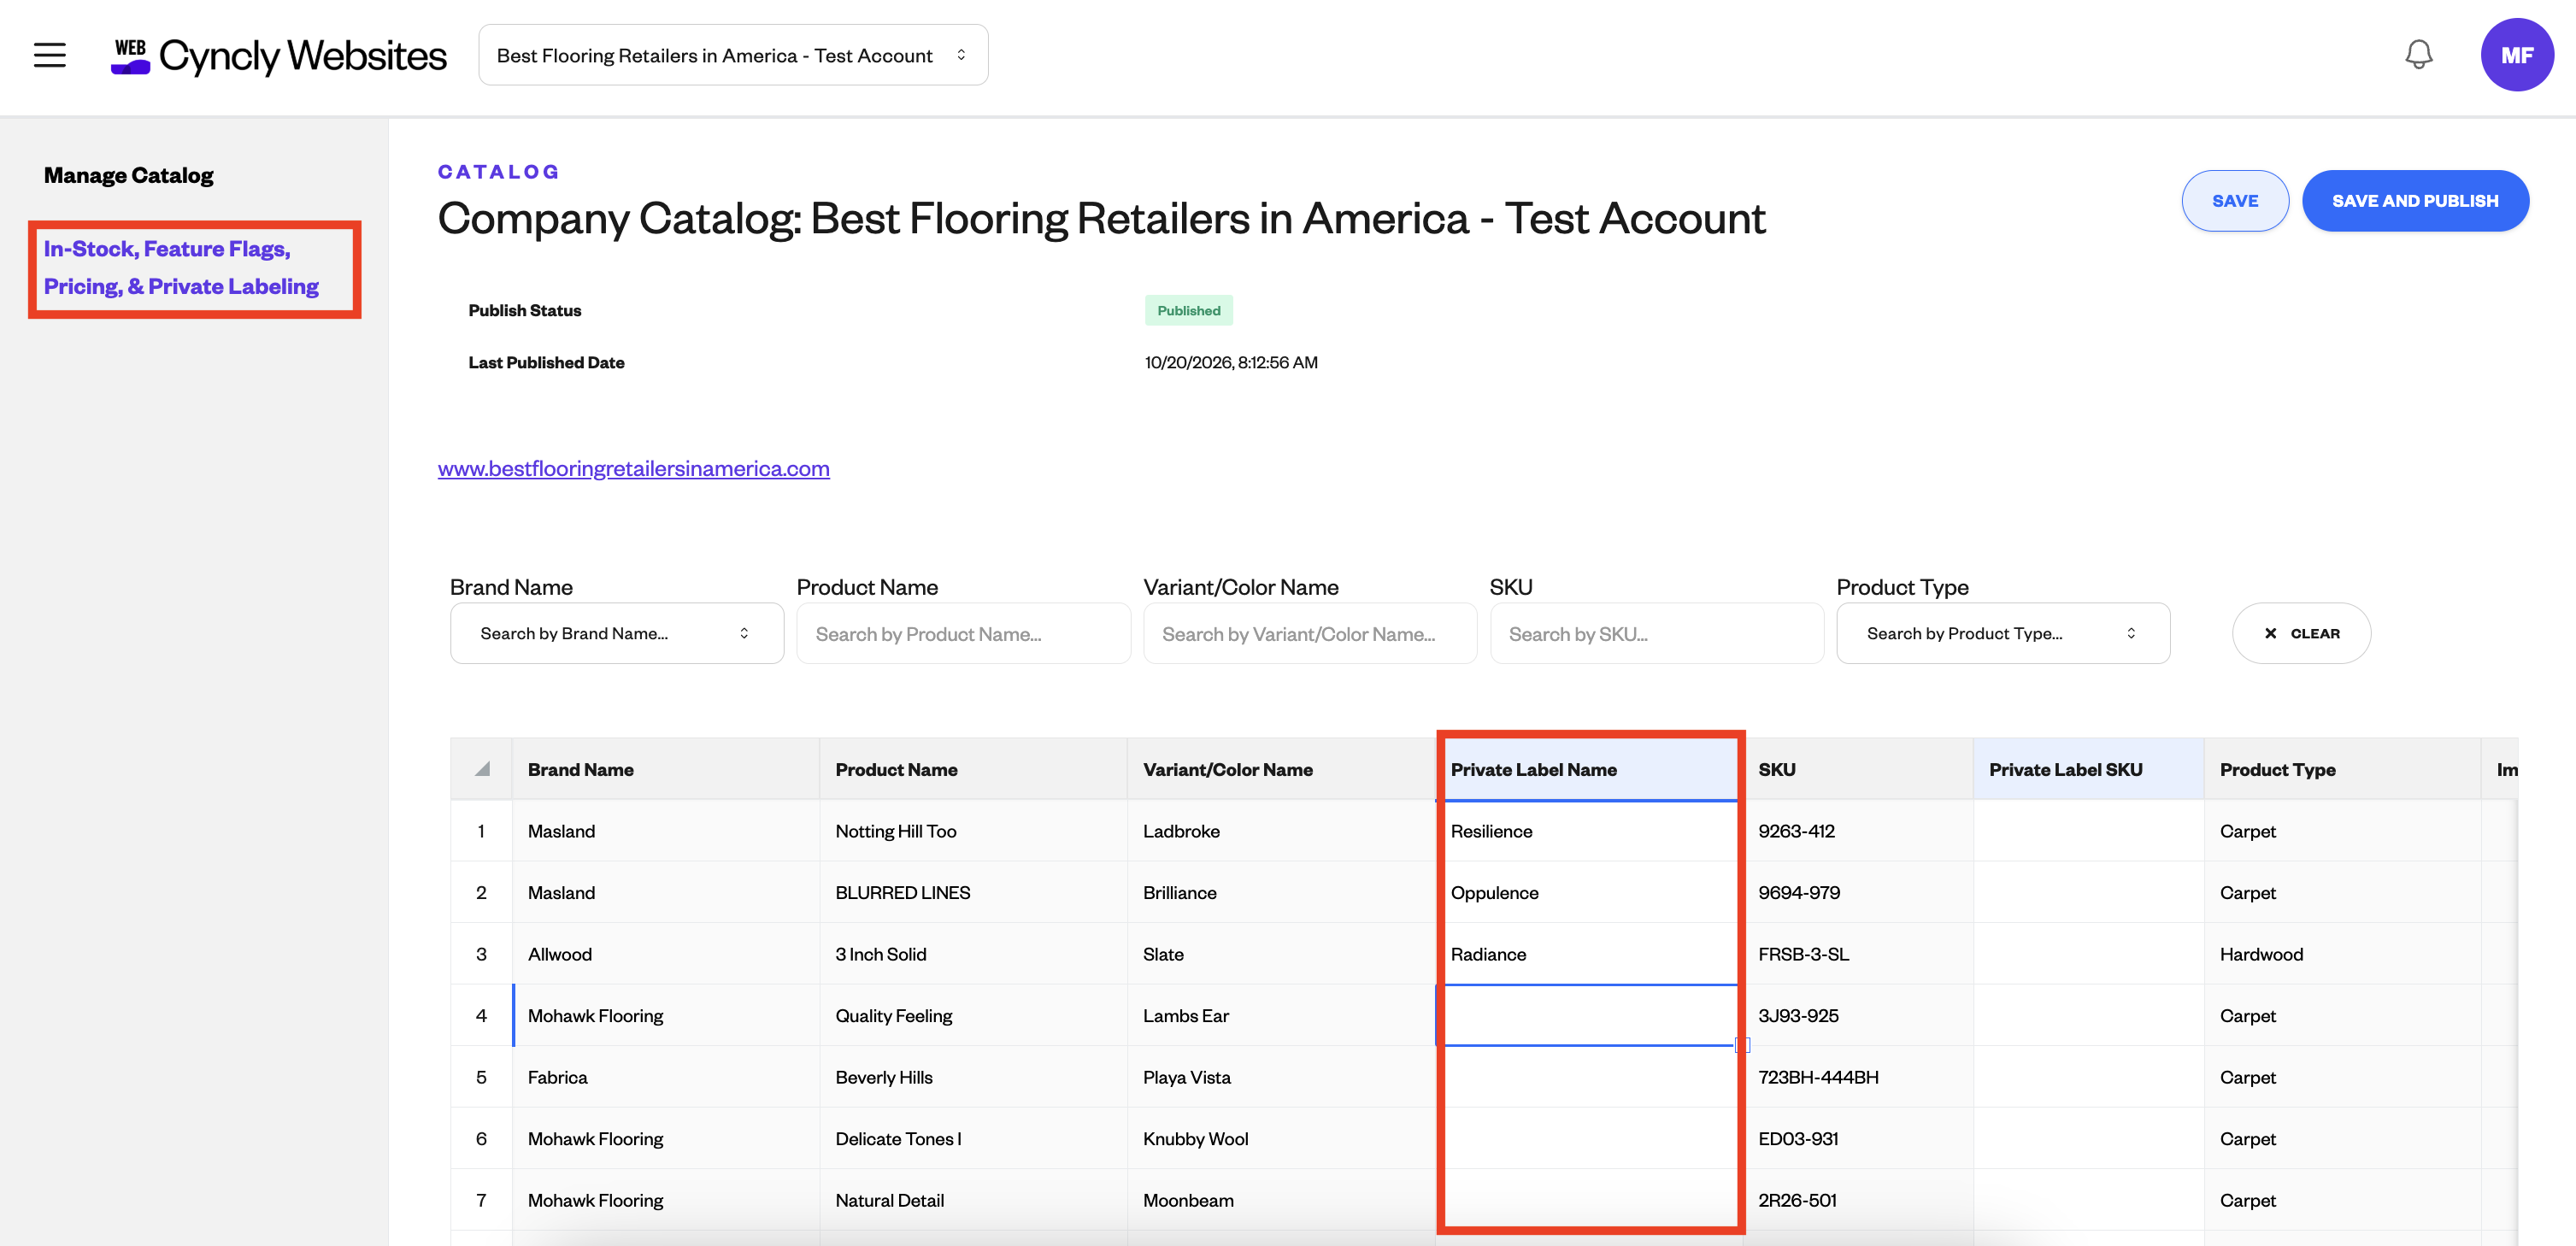The width and height of the screenshot is (2576, 1246).
Task: Select the Product Name column header
Action: (973, 769)
